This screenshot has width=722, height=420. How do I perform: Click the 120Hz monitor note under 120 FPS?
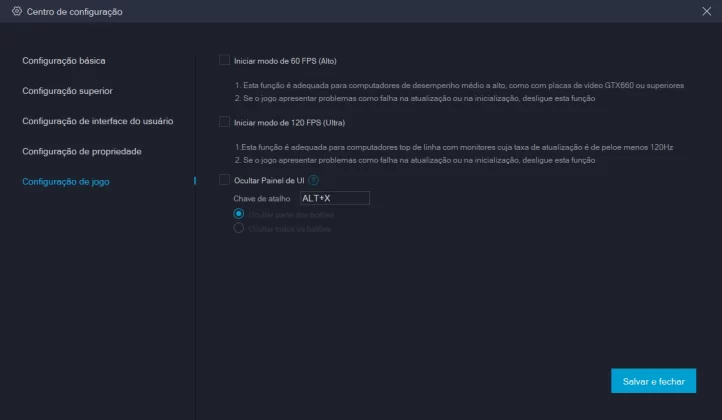[x=454, y=147]
